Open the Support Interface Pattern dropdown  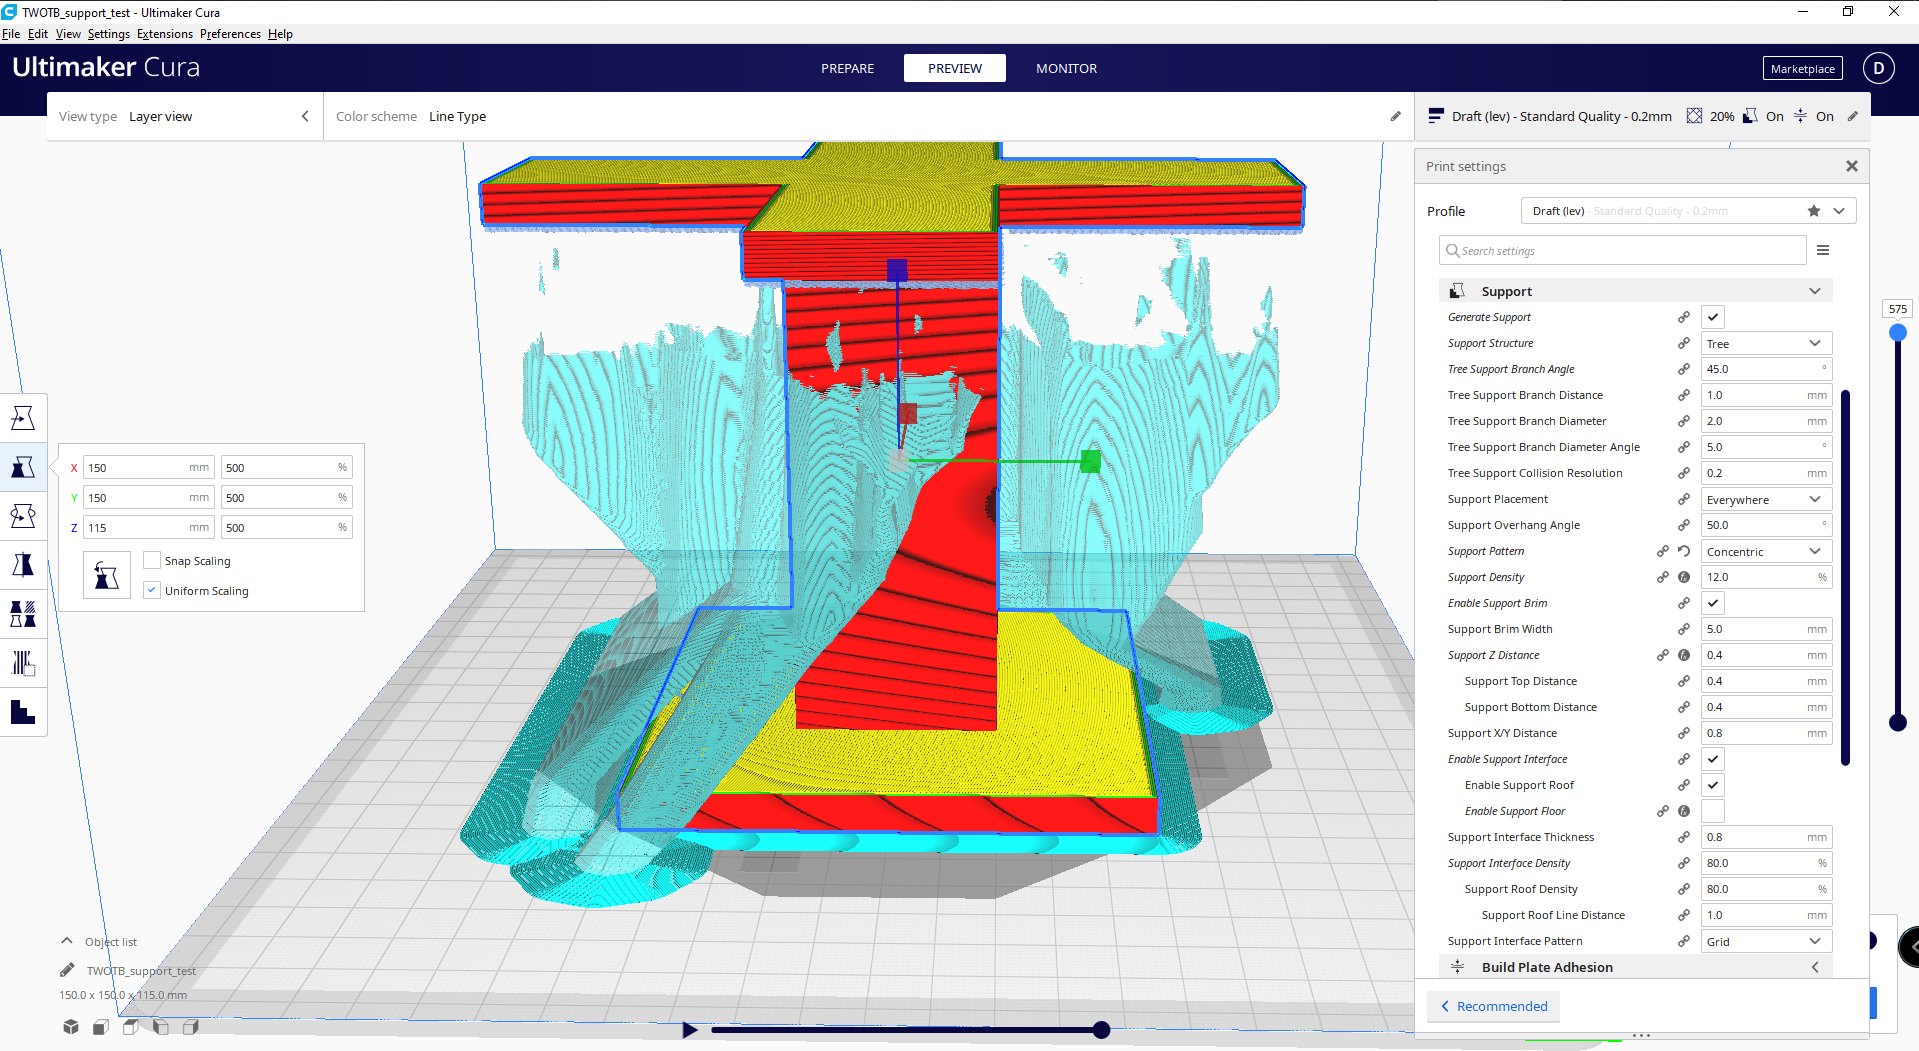(x=1766, y=941)
